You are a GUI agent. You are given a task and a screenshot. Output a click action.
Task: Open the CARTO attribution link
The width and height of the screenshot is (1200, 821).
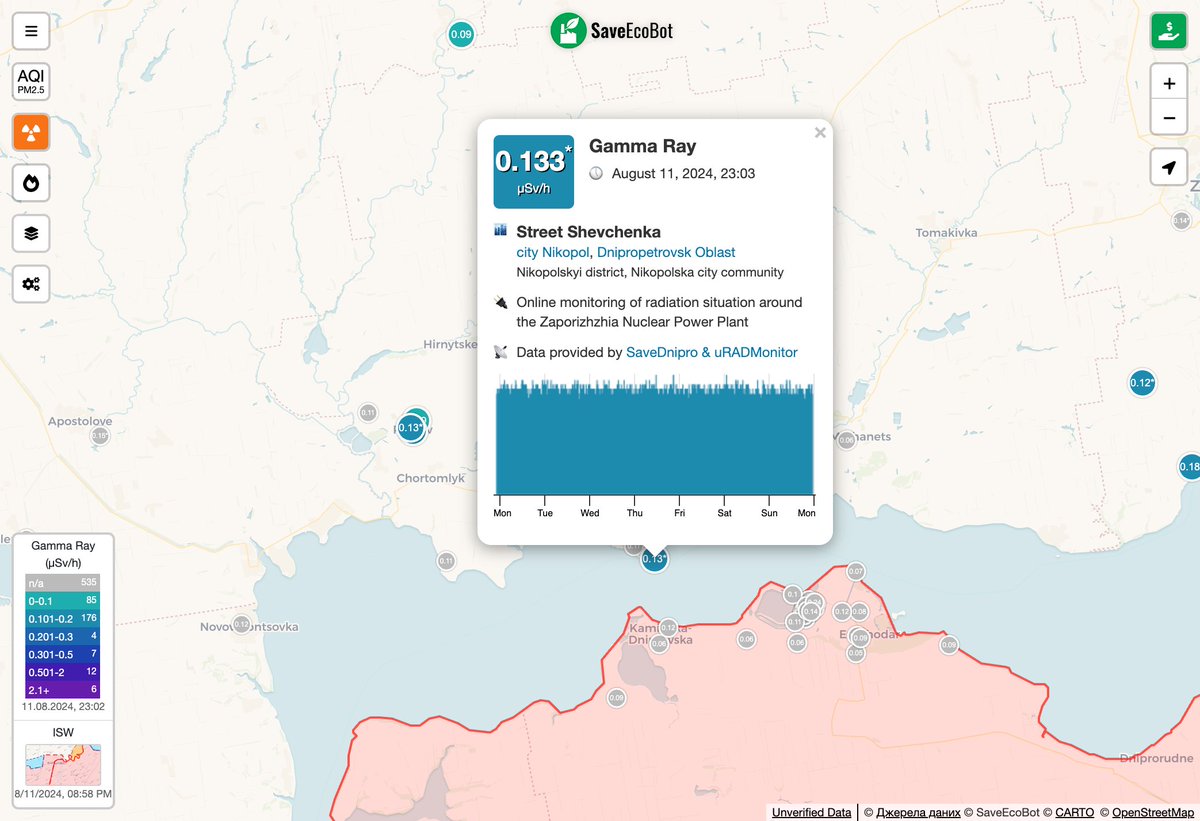pyautogui.click(x=1075, y=812)
